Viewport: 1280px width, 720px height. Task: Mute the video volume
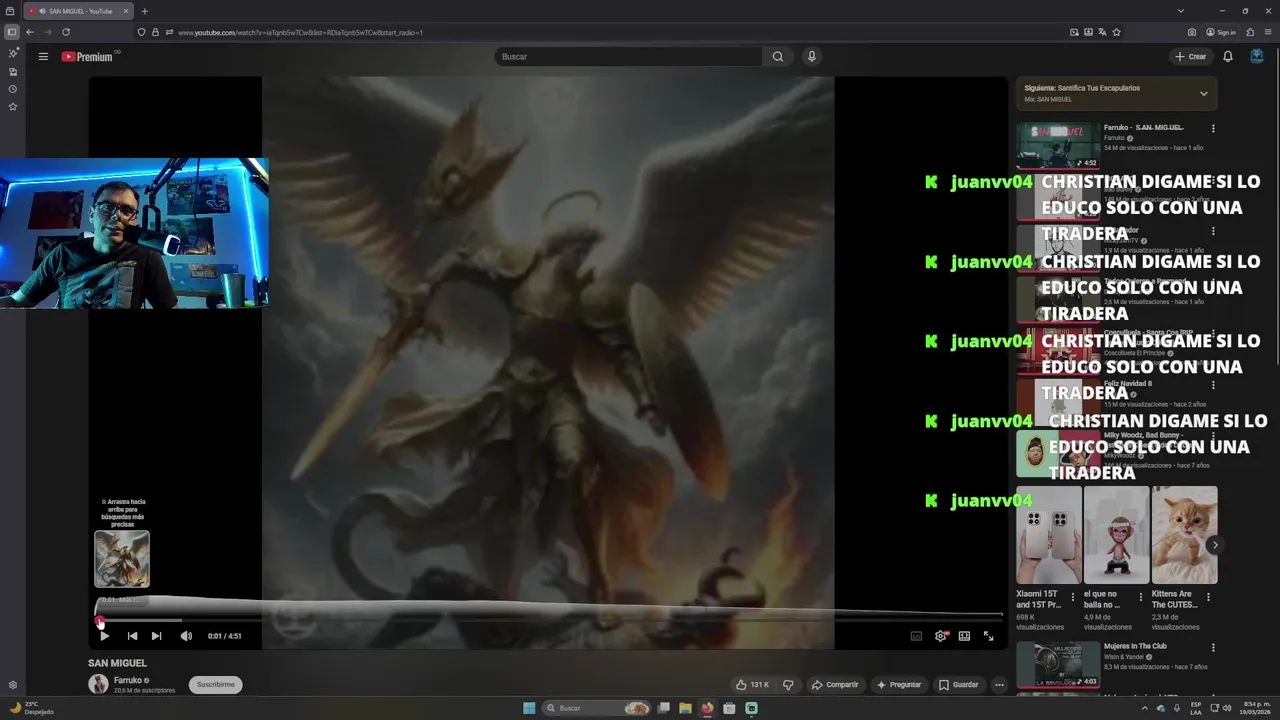point(186,636)
